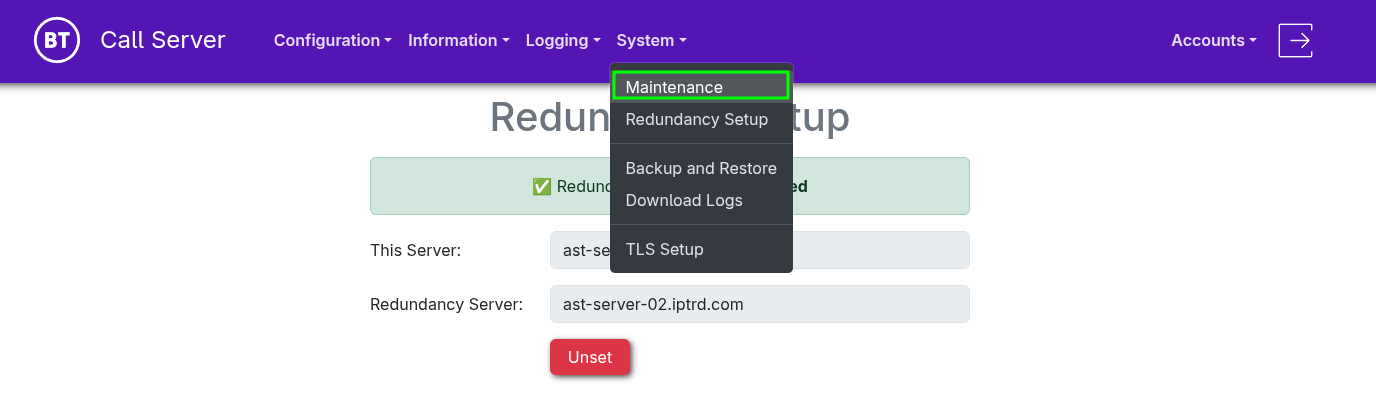Collapse the System dropdown menu

(x=652, y=40)
